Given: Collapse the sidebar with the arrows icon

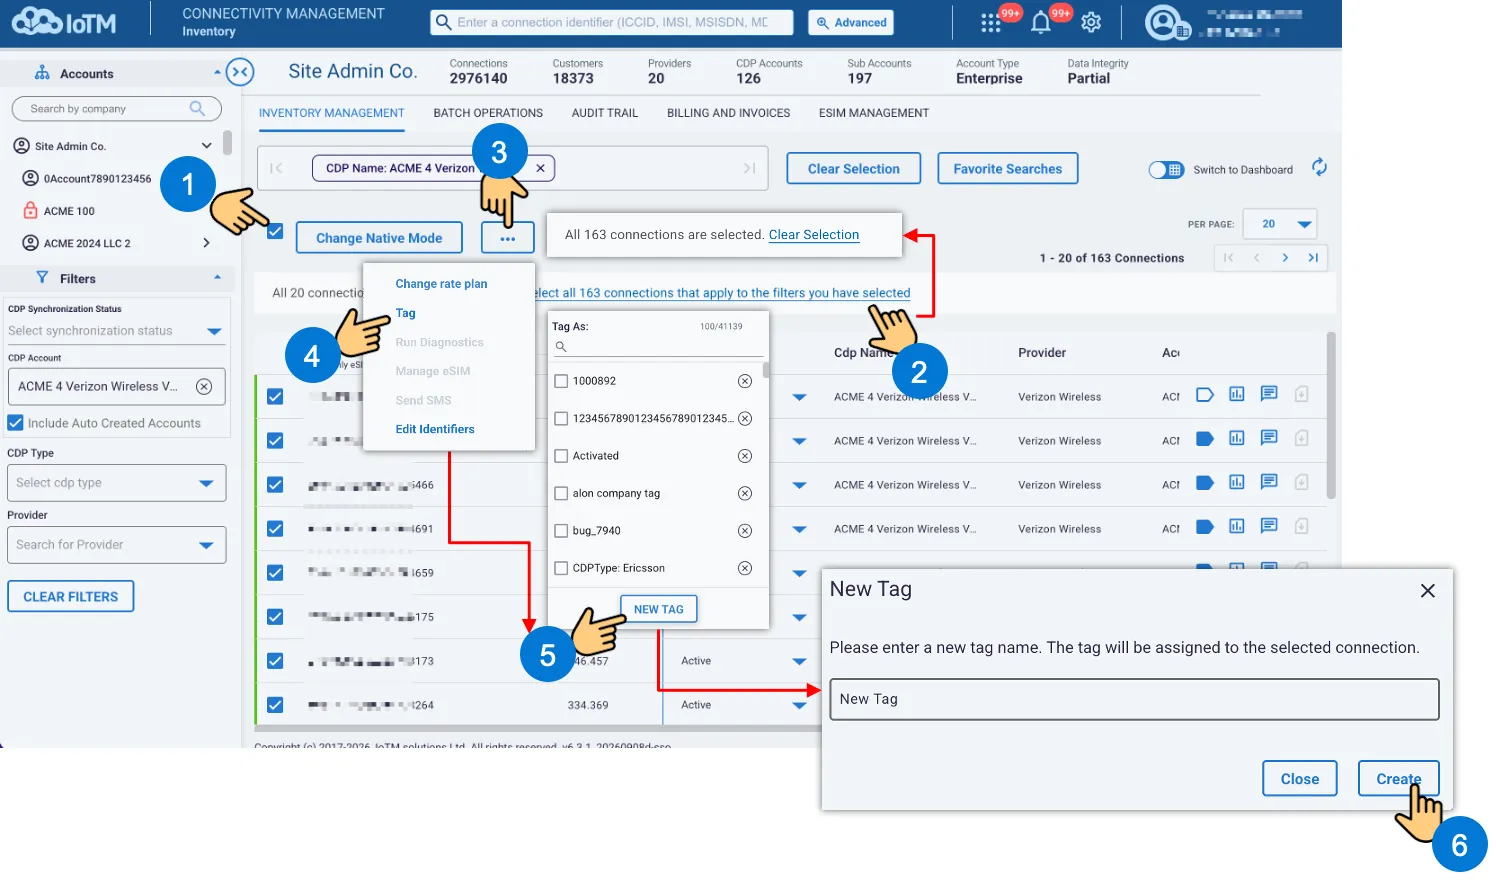Looking at the screenshot, I should (240, 72).
